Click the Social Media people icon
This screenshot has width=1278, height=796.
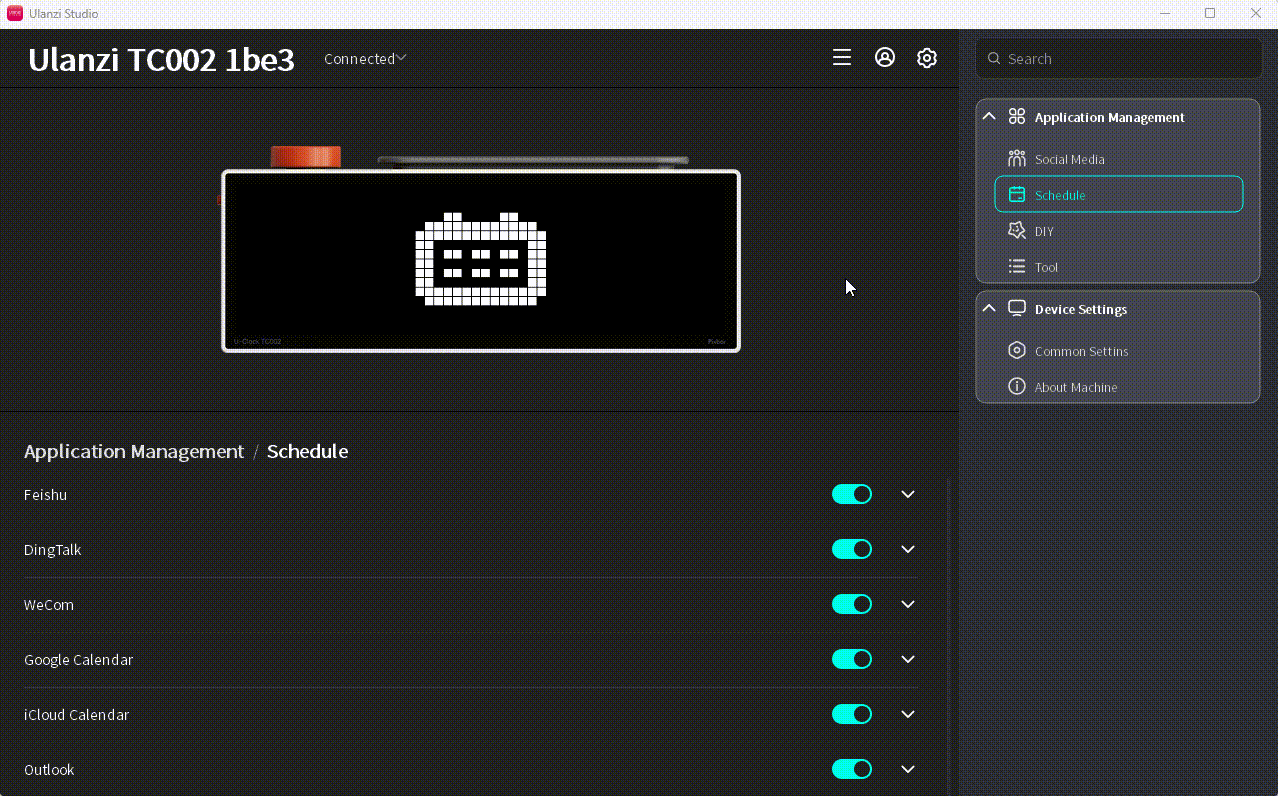1017,159
